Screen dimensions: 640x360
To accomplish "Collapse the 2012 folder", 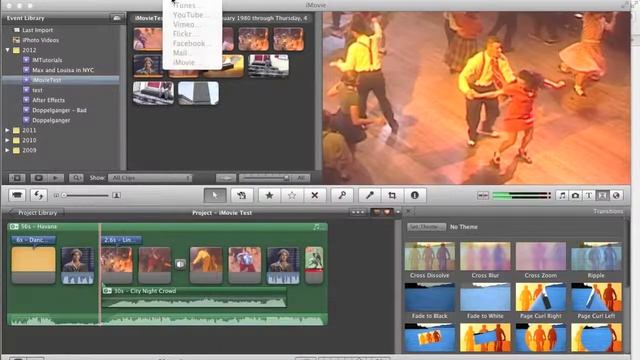I will click(7, 50).
